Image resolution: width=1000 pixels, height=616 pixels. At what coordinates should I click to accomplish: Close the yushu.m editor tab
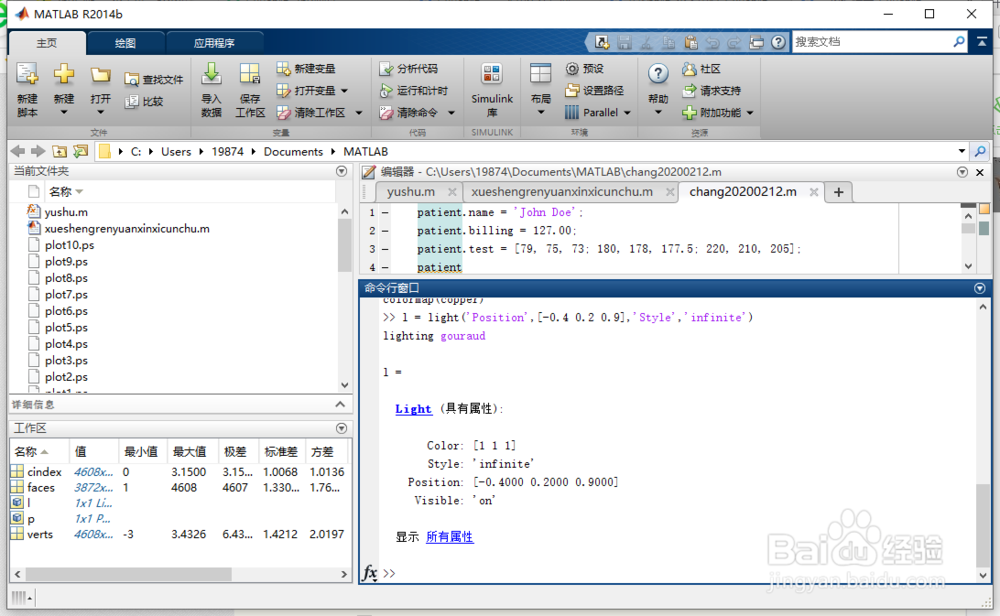[x=452, y=192]
